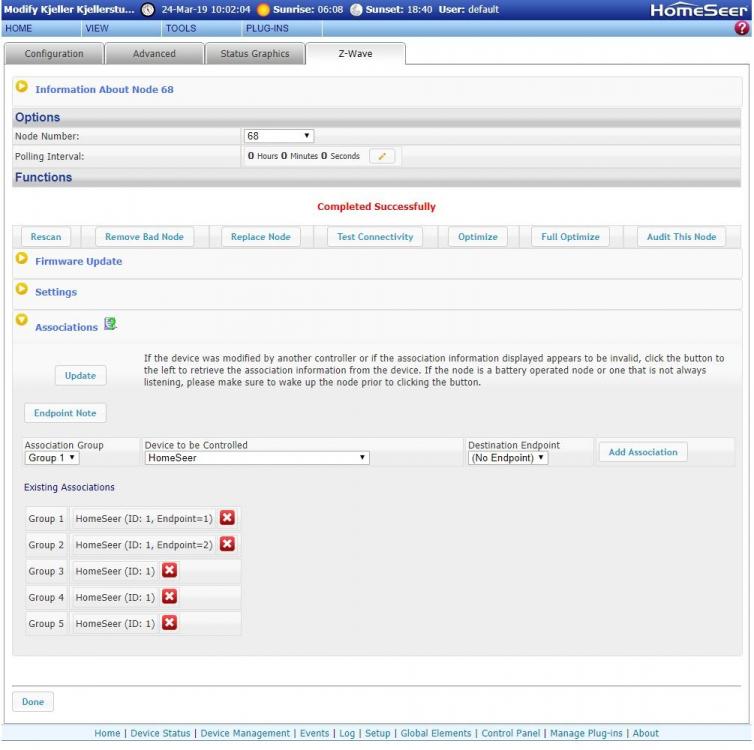This screenshot has height=750, width=754.
Task: Remove the Group 5 association
Action: [169, 623]
